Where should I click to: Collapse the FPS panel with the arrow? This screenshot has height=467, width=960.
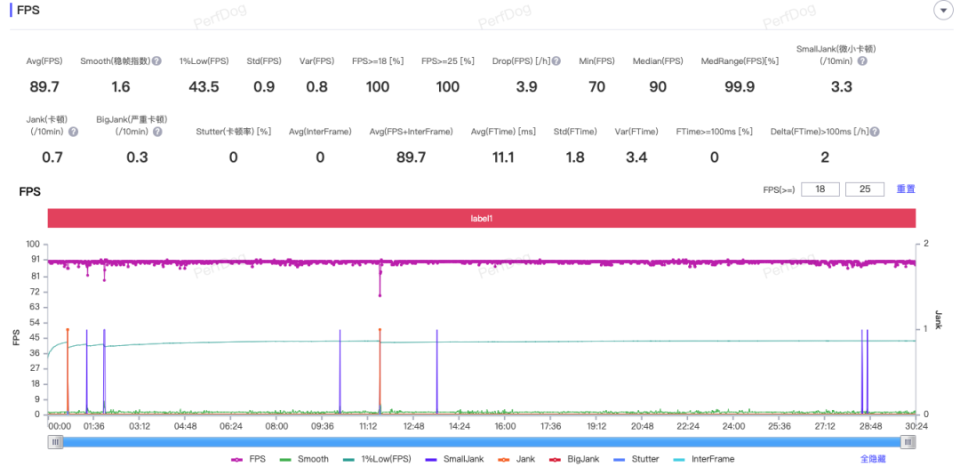942,10
